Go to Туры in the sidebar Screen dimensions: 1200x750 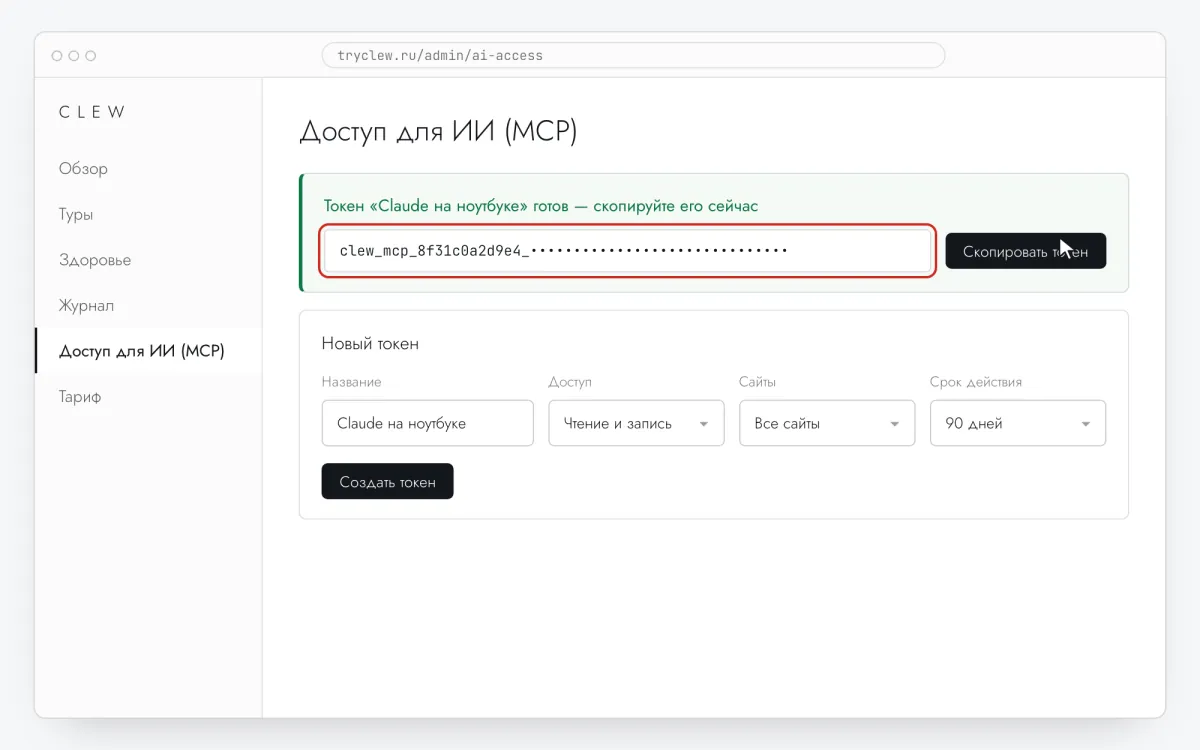(x=148, y=214)
